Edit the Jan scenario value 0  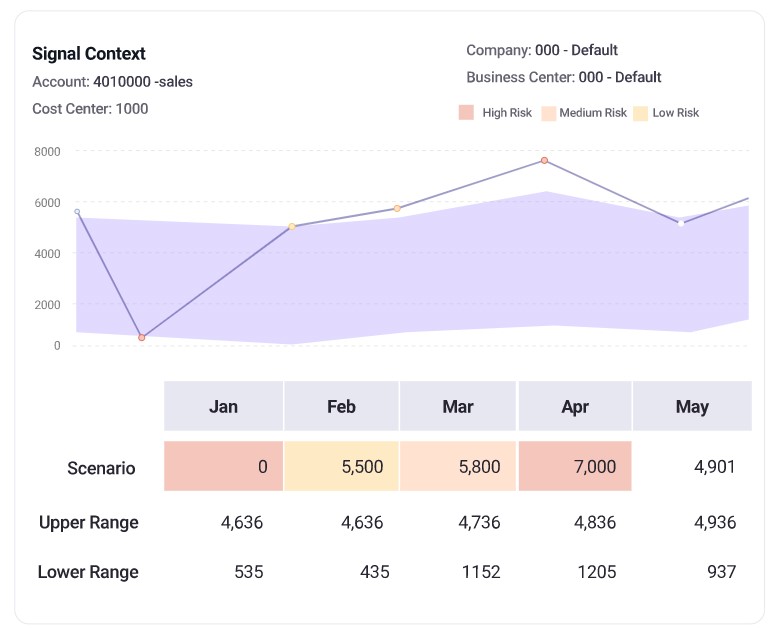(223, 466)
